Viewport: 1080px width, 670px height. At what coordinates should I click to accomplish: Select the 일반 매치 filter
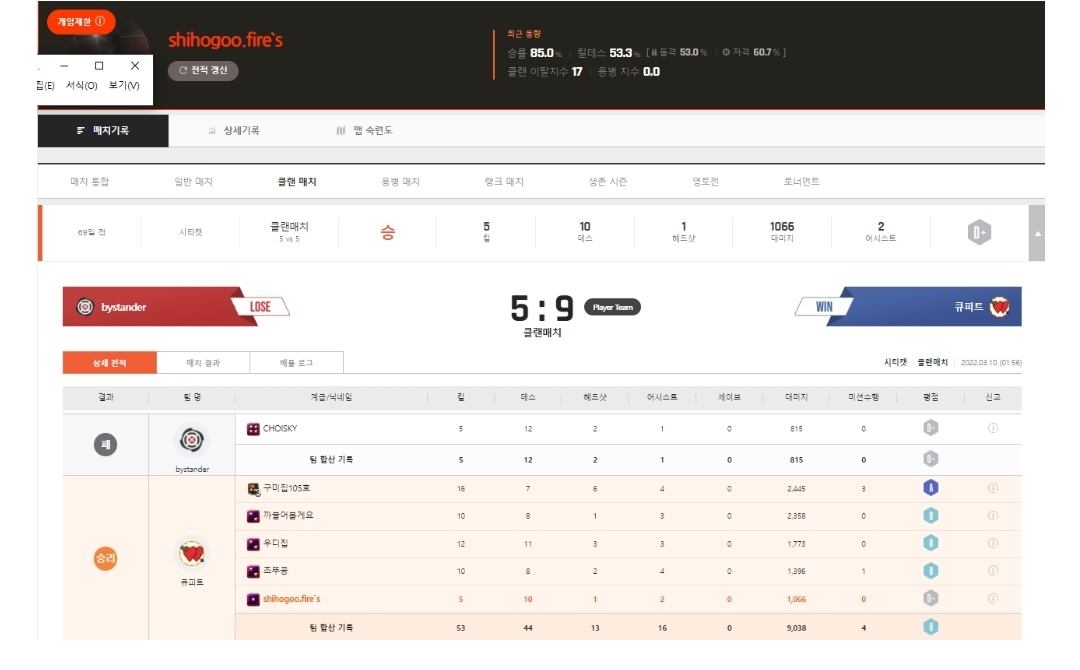point(193,182)
